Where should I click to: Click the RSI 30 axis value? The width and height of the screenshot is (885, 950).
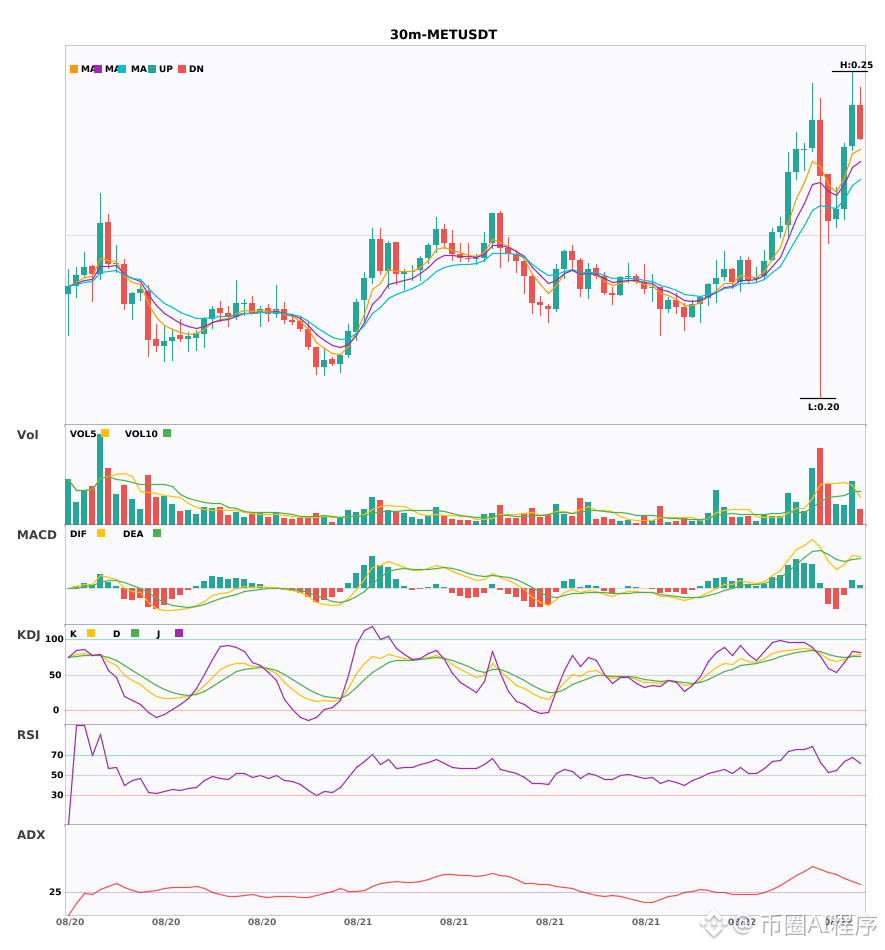click(57, 795)
